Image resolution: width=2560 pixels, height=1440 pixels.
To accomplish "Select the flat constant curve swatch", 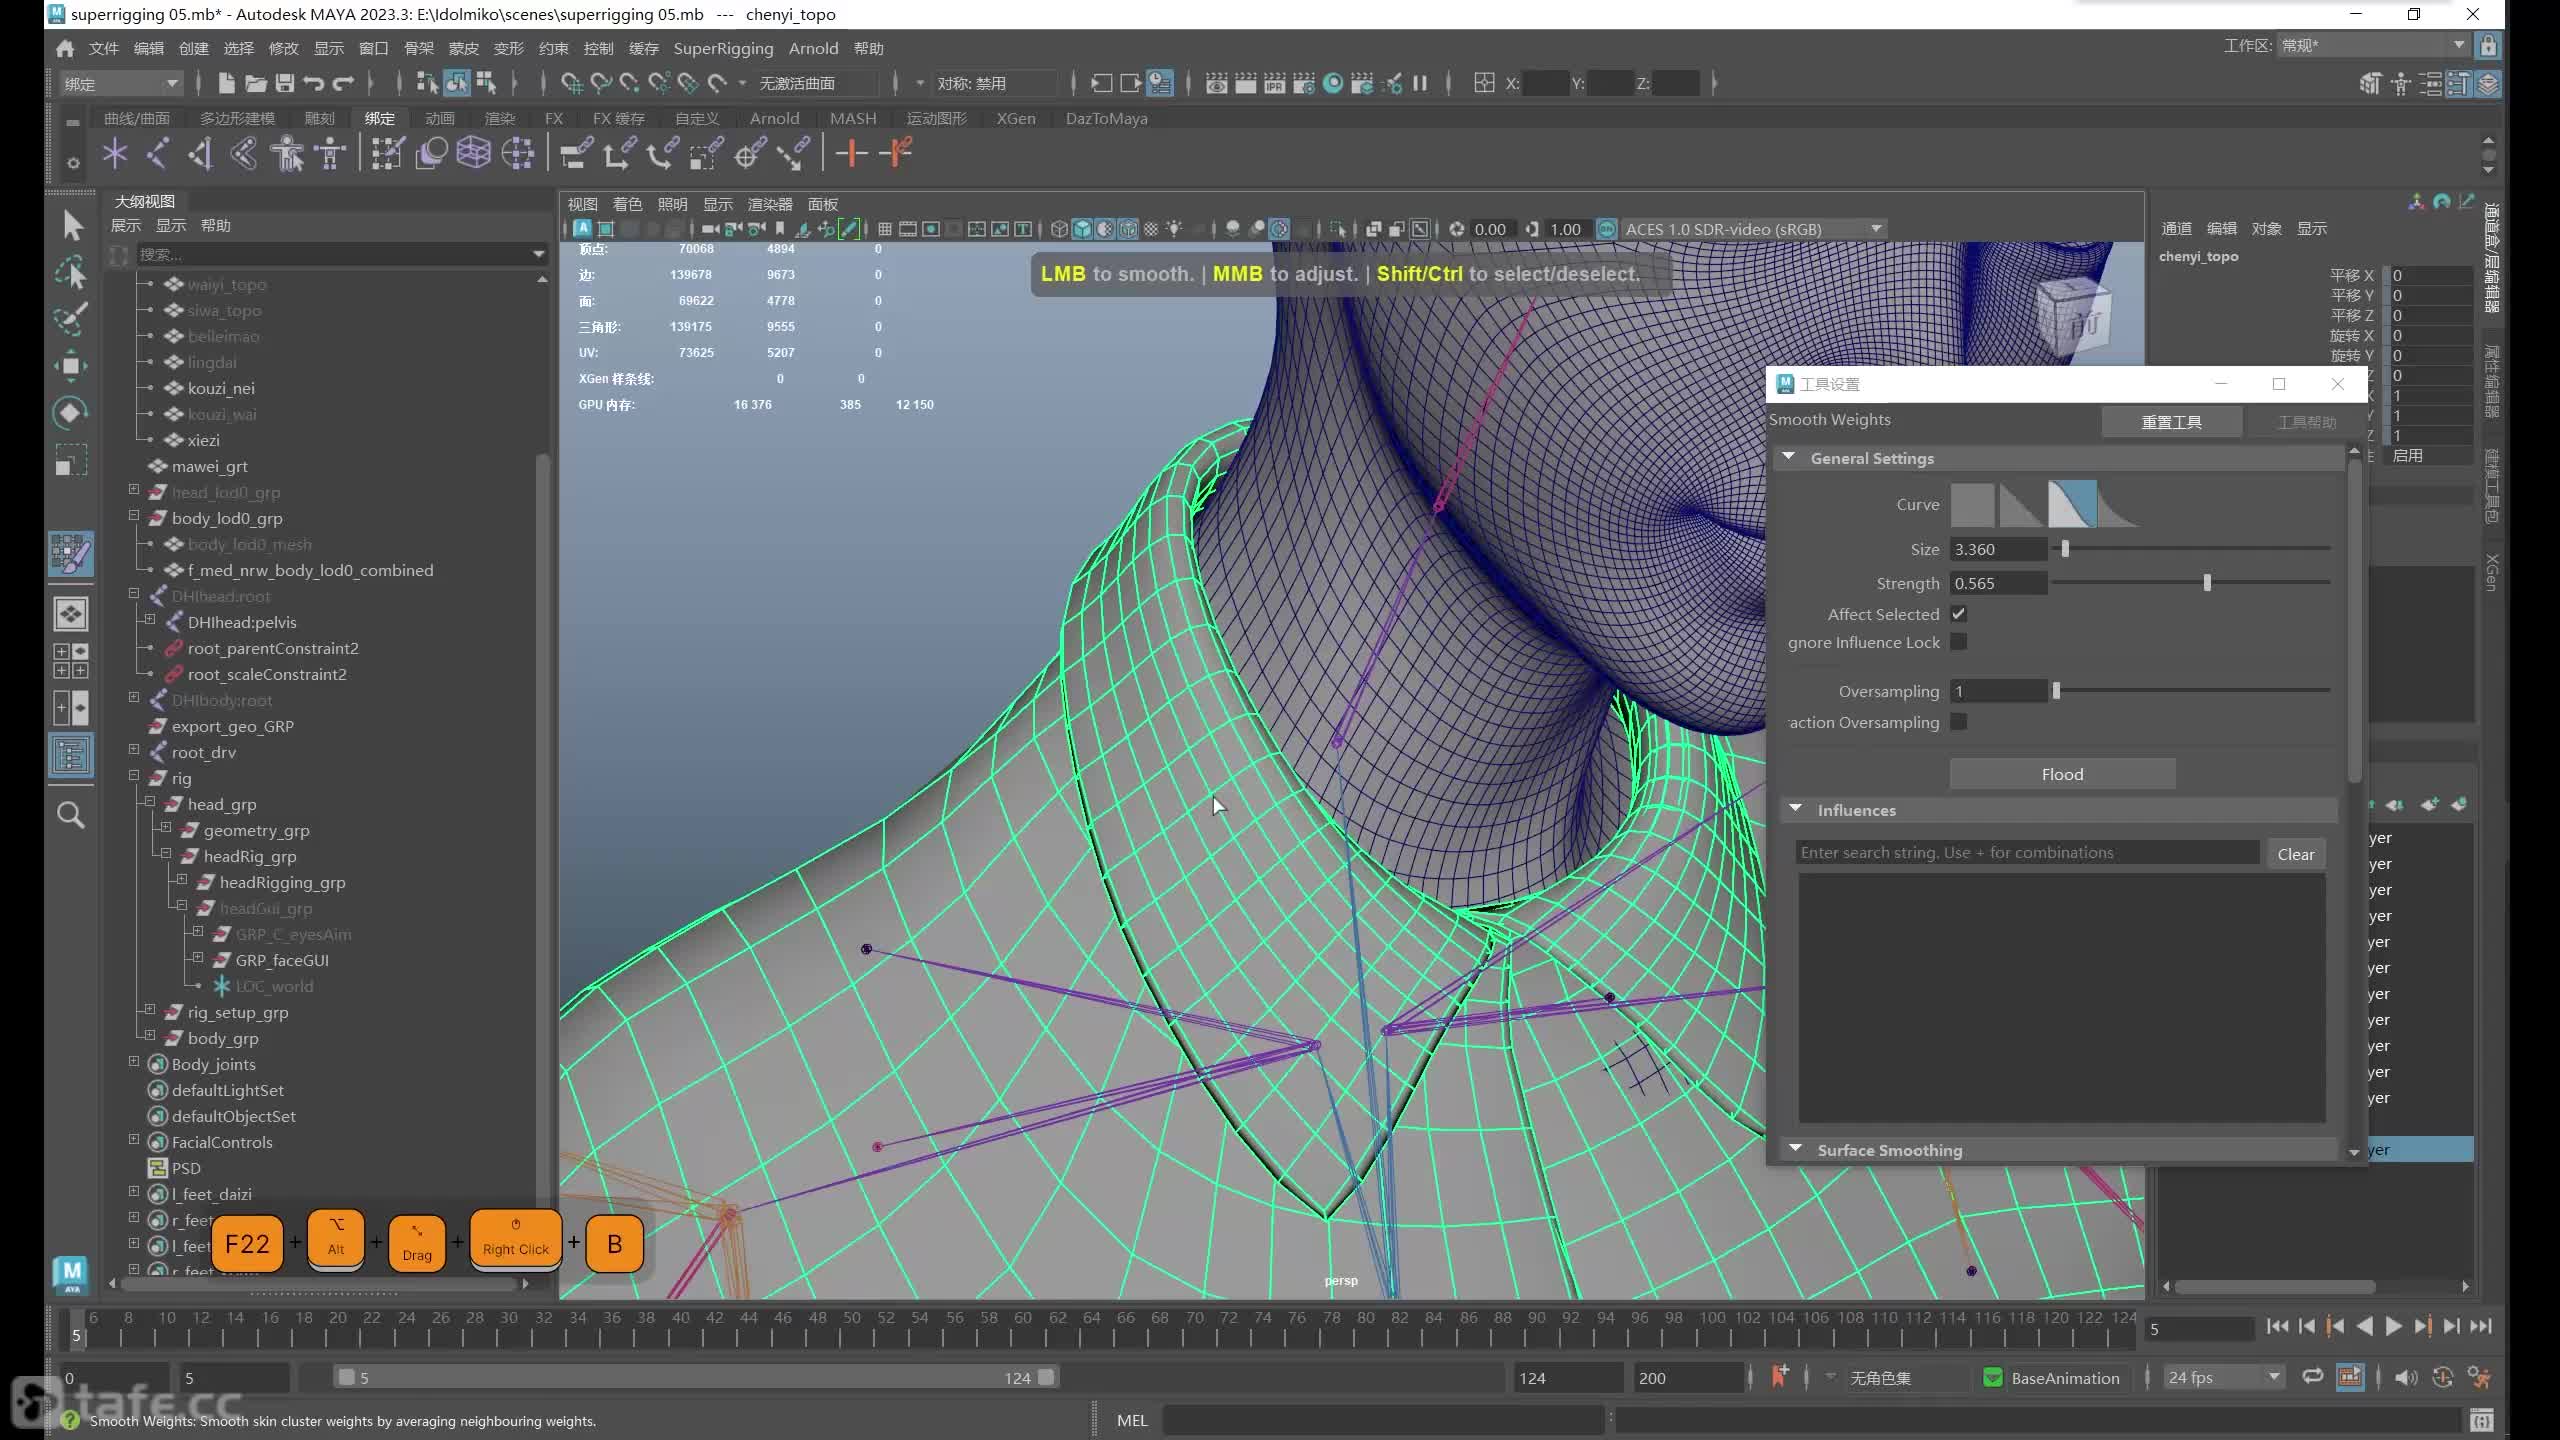I will click(x=1973, y=504).
